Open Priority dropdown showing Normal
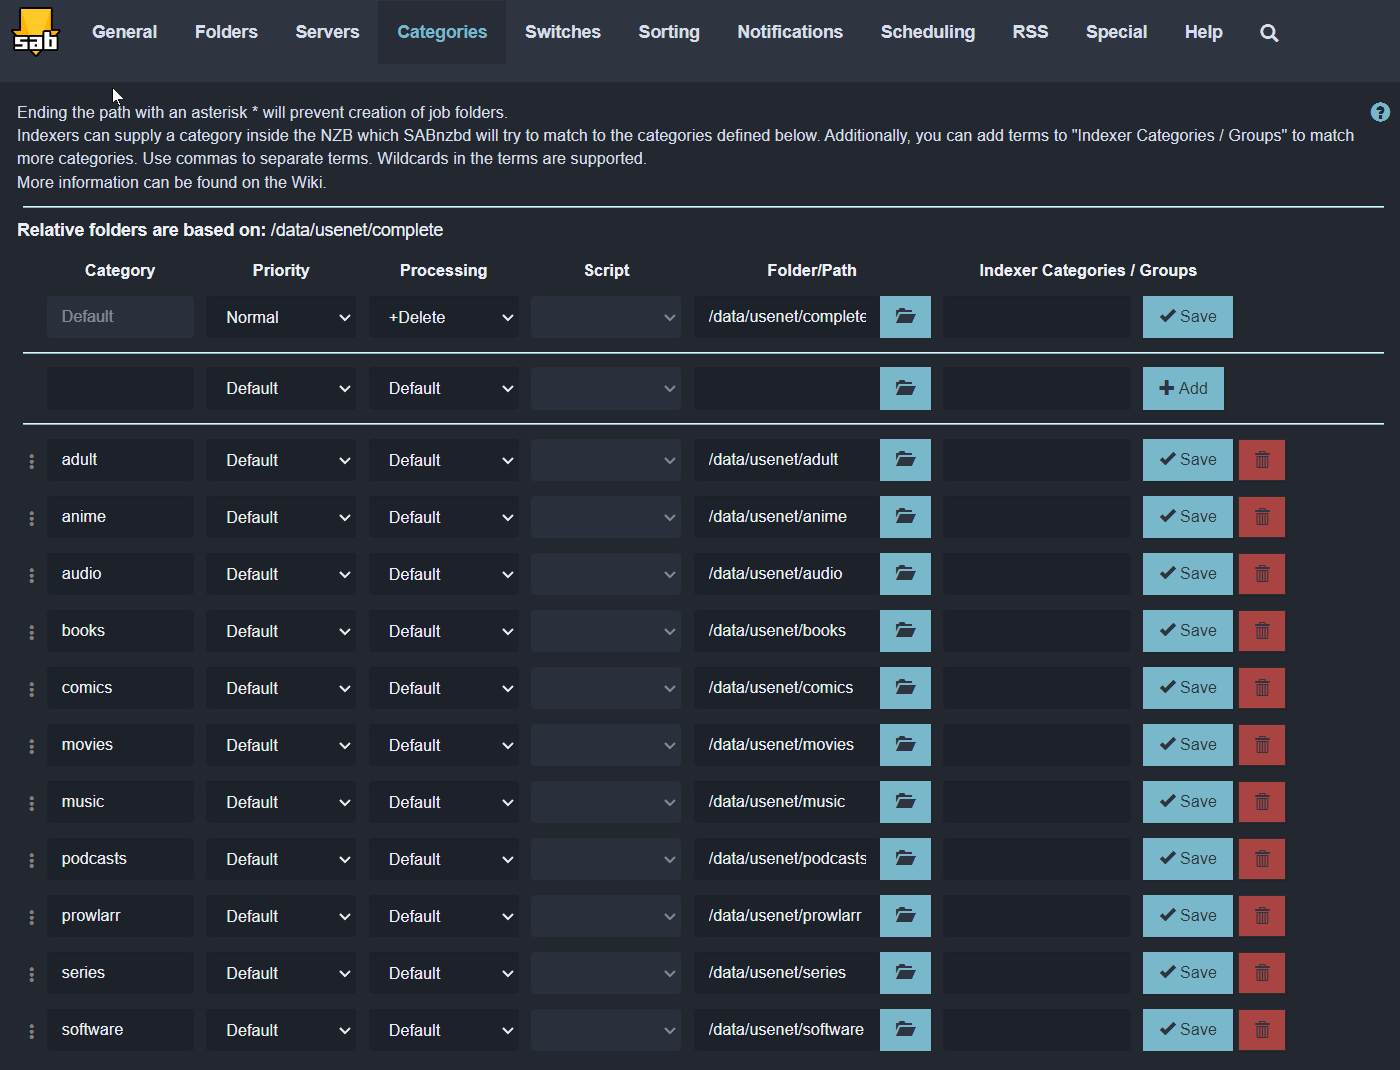The image size is (1400, 1070). tap(281, 317)
